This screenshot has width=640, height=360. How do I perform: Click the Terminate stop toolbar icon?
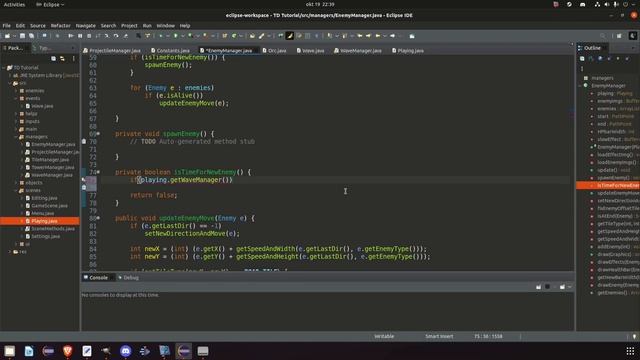tap(89, 36)
